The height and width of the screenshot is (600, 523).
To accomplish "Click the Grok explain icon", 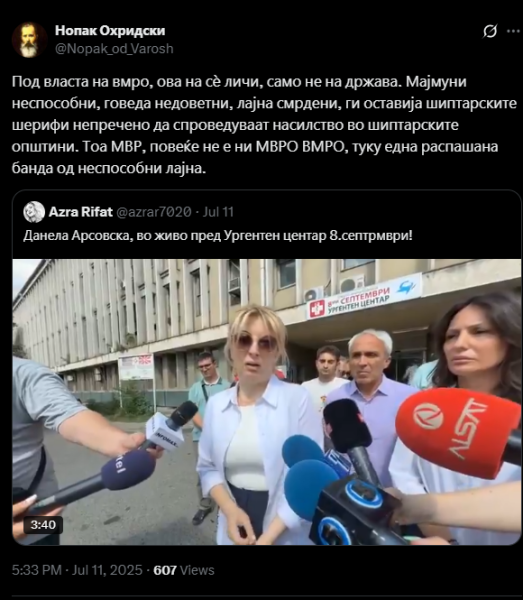I will point(489,31).
